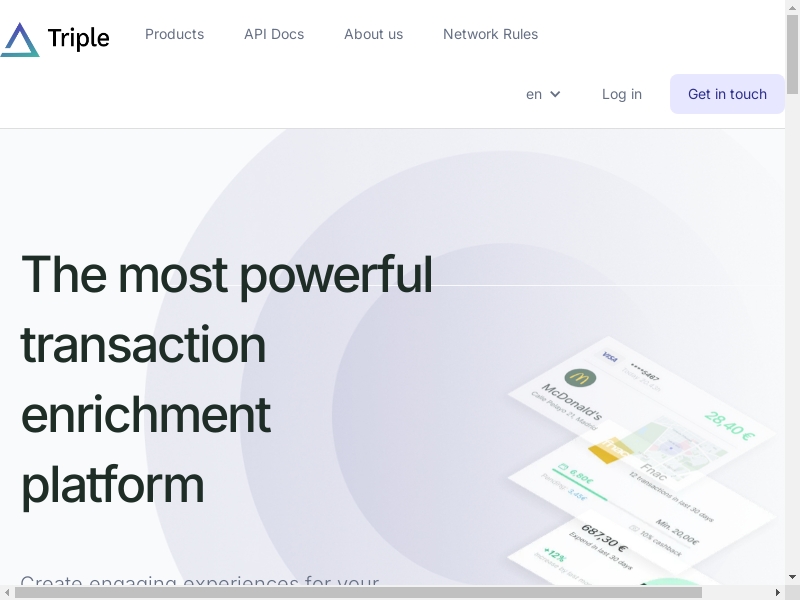Go to API Docs in navigation

tap(274, 34)
